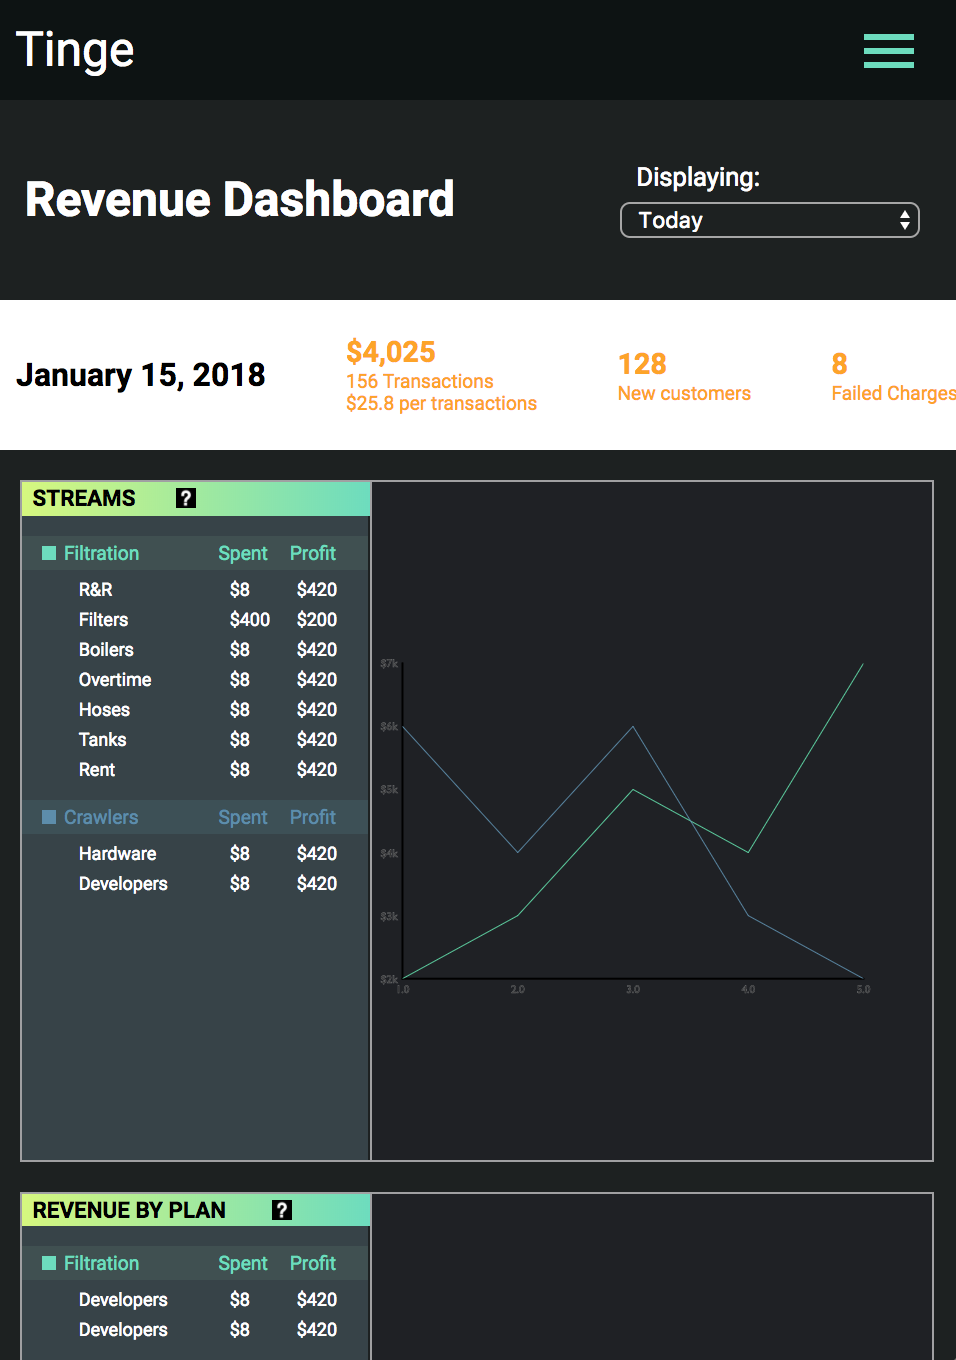Click the Tinge logo
Screen dimensions: 956x1360
click(75, 51)
